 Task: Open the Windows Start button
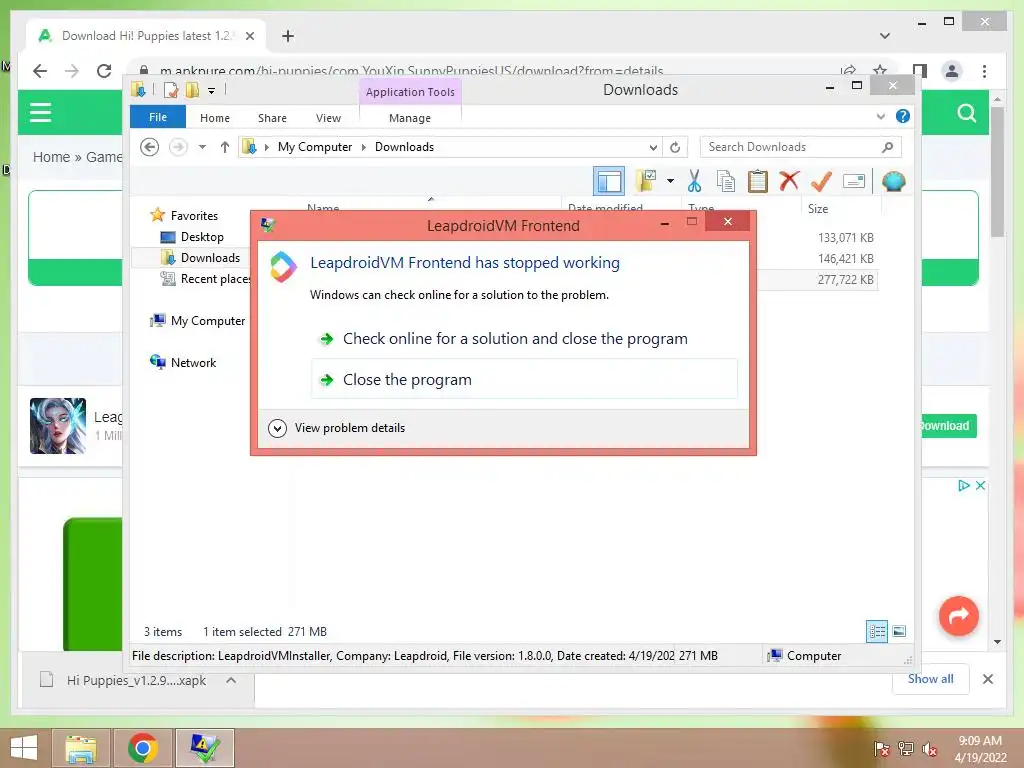click(24, 748)
